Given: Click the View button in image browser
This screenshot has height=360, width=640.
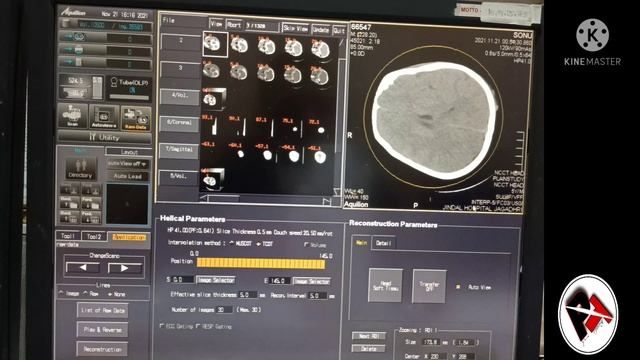Looking at the screenshot, I should click(216, 24).
